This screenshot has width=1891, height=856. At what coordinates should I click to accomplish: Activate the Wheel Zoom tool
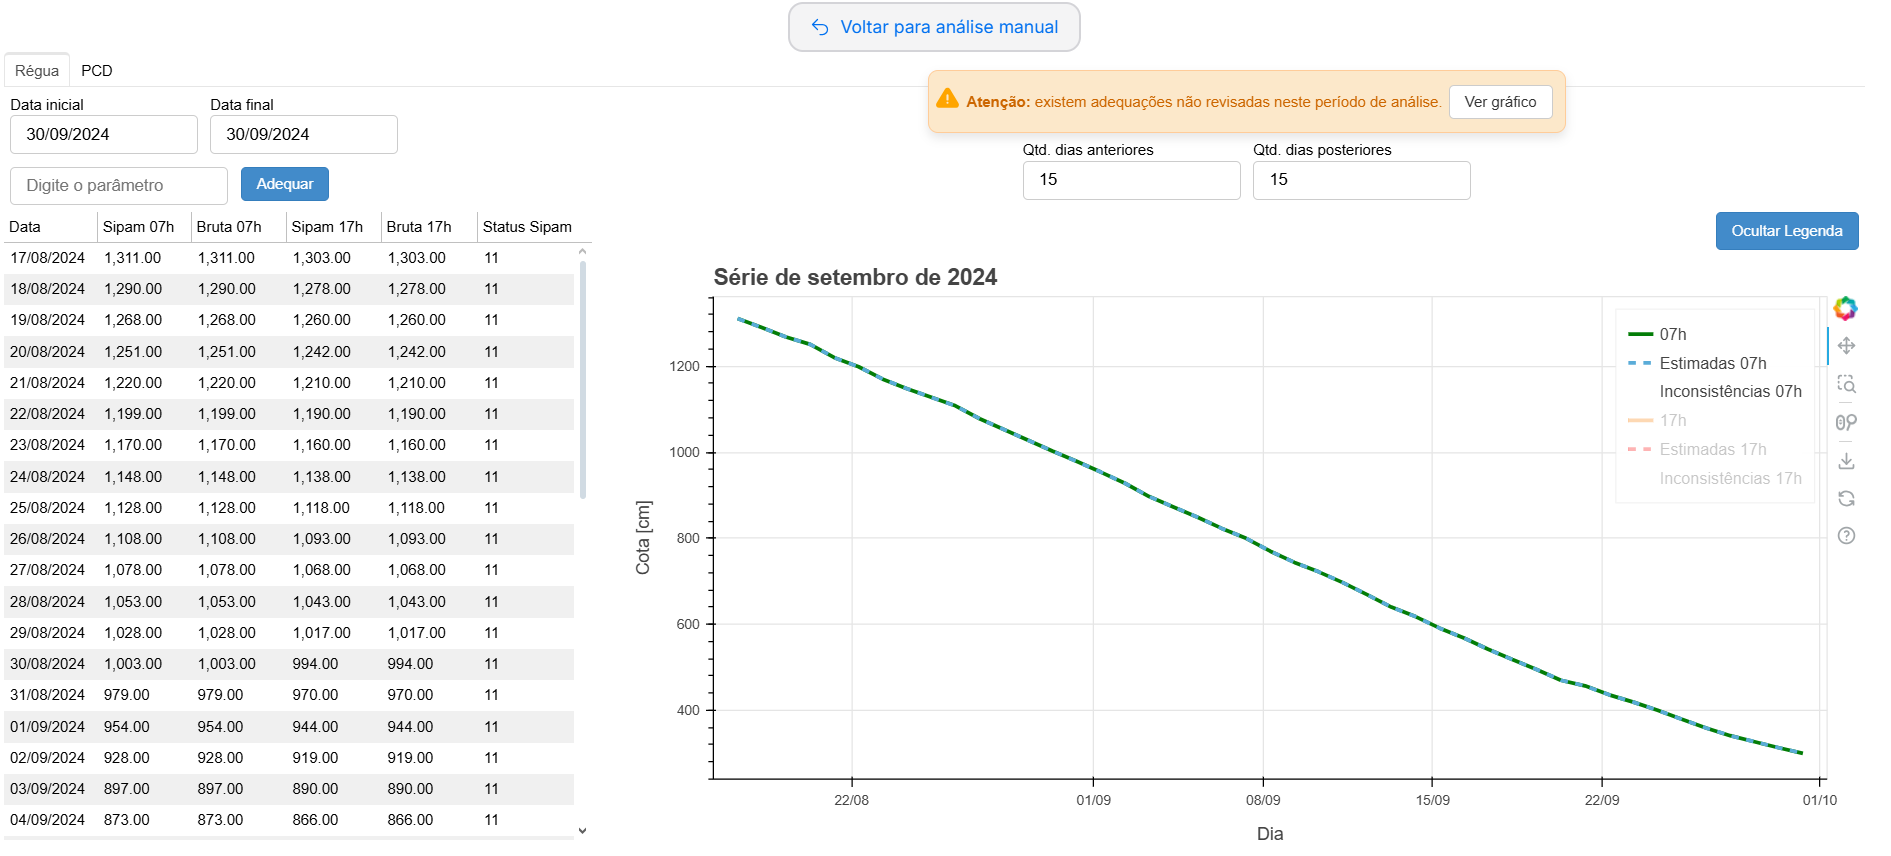1846,422
